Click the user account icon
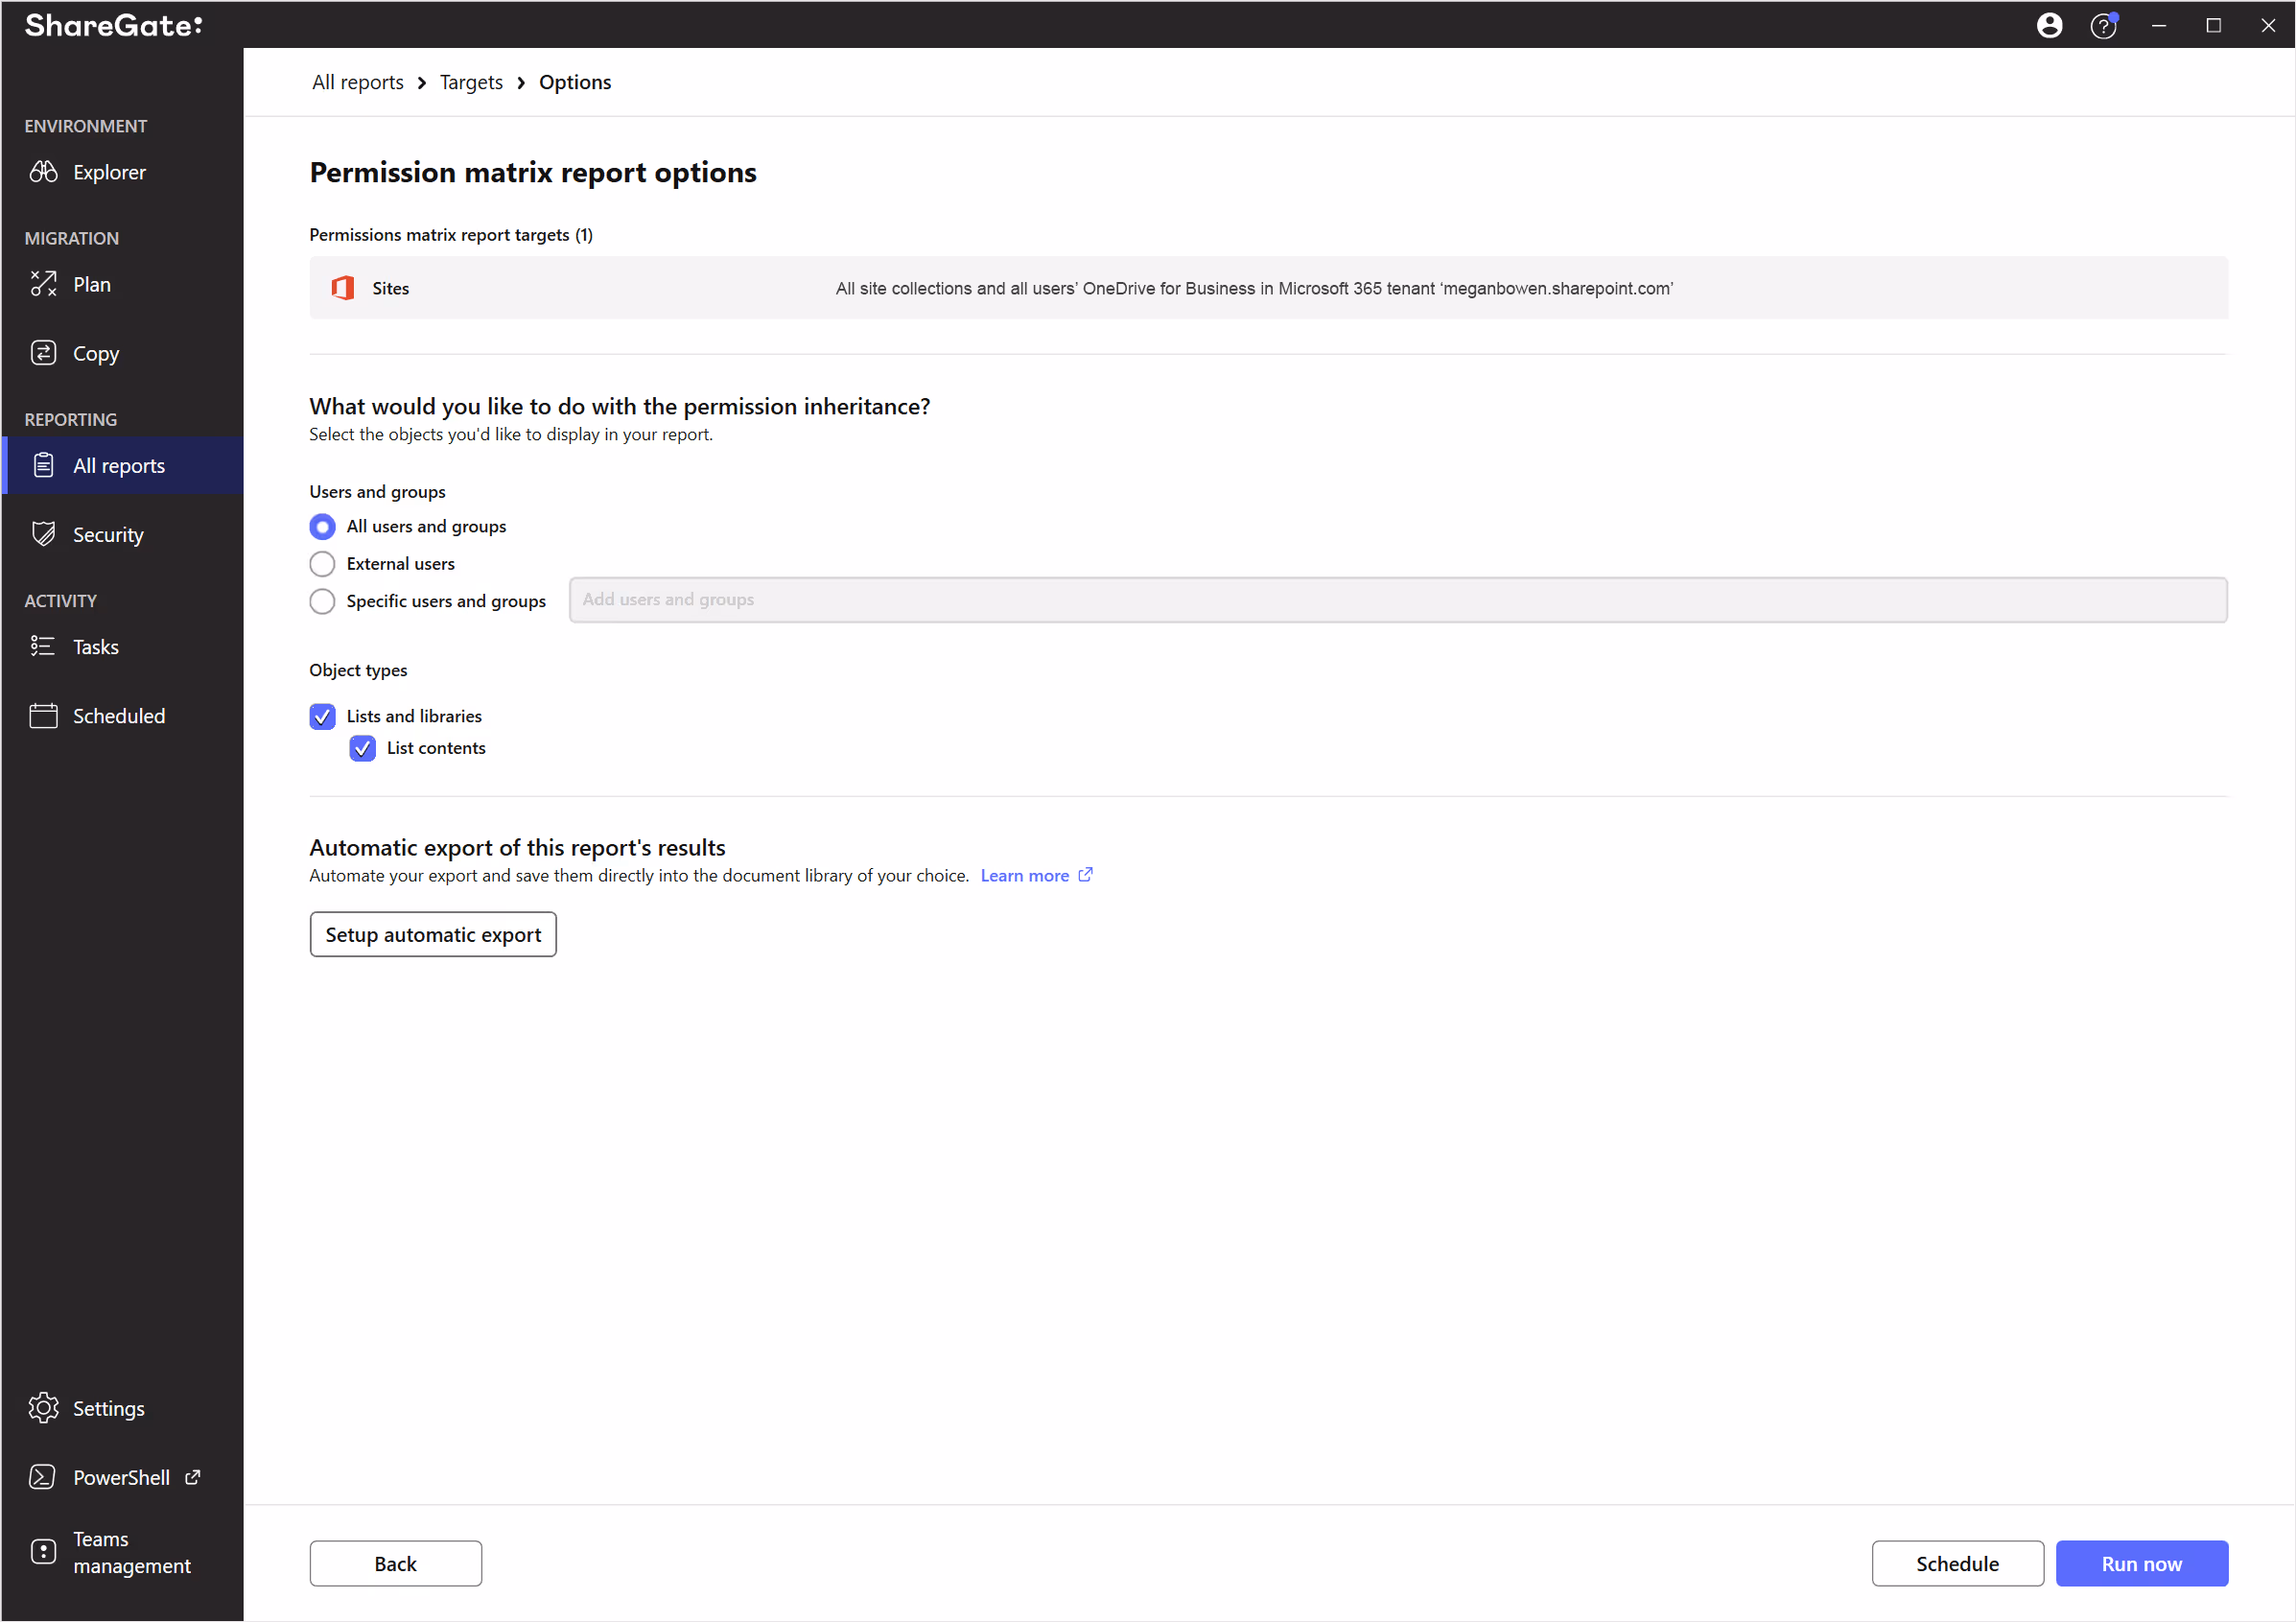The width and height of the screenshot is (2296, 1622). pyautogui.click(x=2049, y=25)
